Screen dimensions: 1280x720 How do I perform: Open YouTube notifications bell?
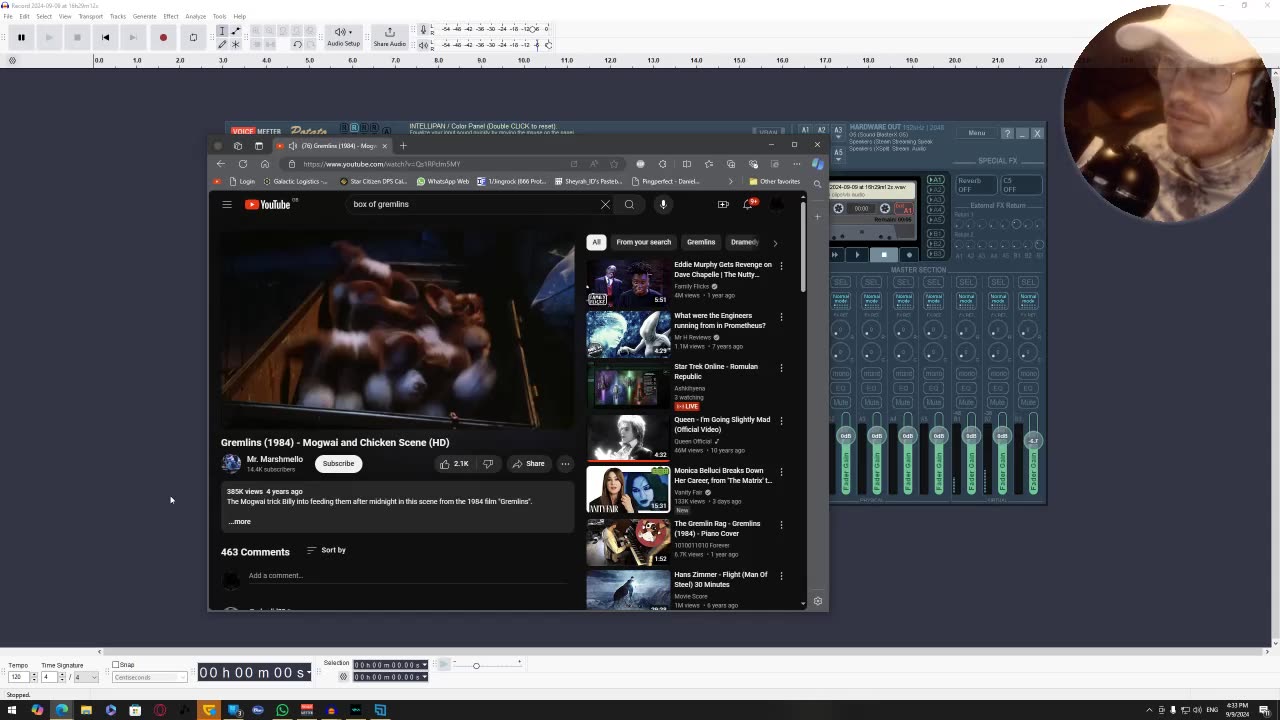click(748, 204)
